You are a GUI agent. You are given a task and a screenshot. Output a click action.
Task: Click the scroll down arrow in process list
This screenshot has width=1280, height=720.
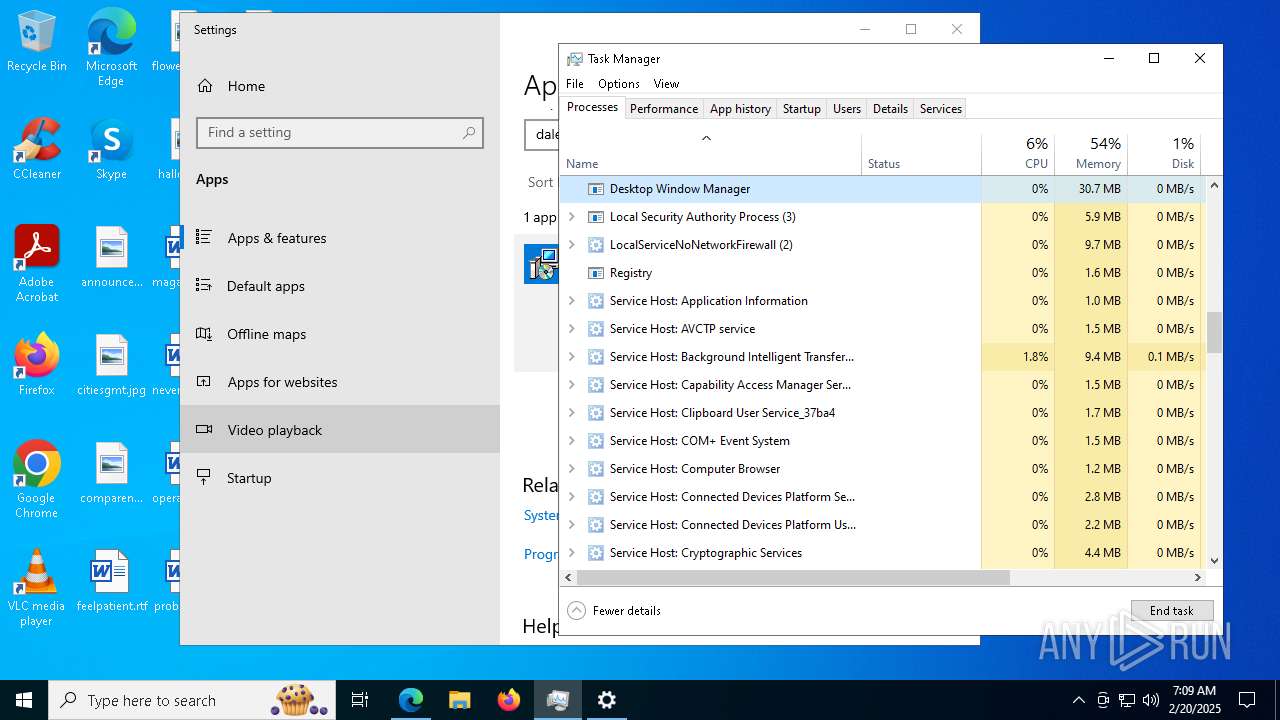1215,561
